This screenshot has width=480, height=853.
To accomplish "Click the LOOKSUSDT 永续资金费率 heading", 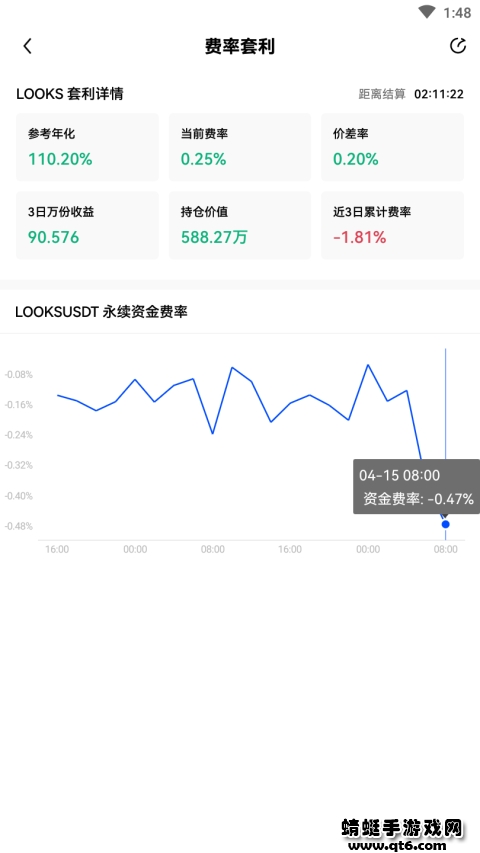I will (x=101, y=312).
